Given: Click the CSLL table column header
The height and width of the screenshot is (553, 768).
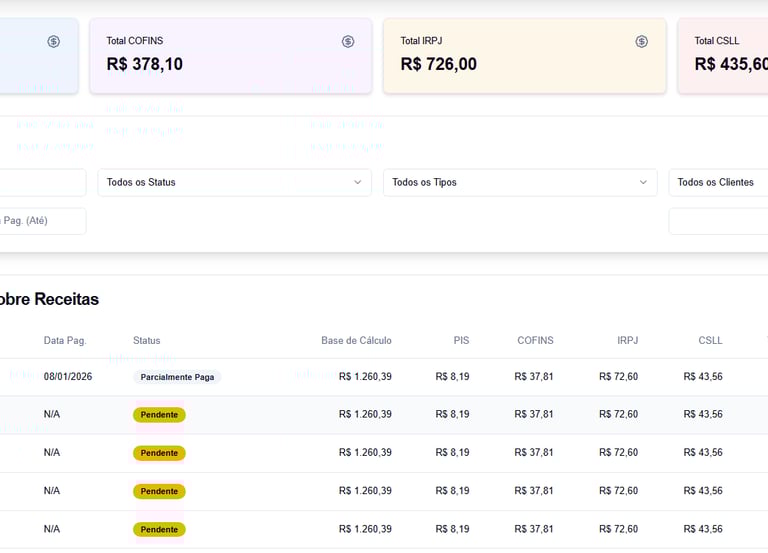Looking at the screenshot, I should click(x=710, y=340).
